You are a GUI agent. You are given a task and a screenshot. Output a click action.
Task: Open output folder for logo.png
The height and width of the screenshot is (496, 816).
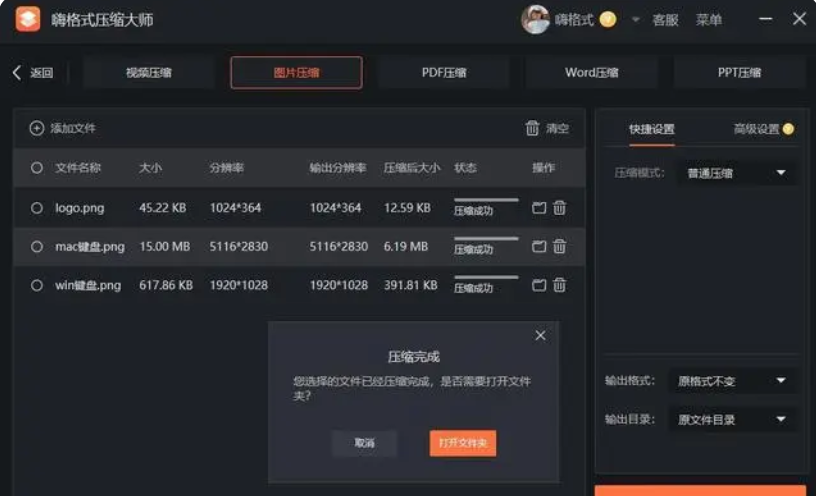pos(539,208)
